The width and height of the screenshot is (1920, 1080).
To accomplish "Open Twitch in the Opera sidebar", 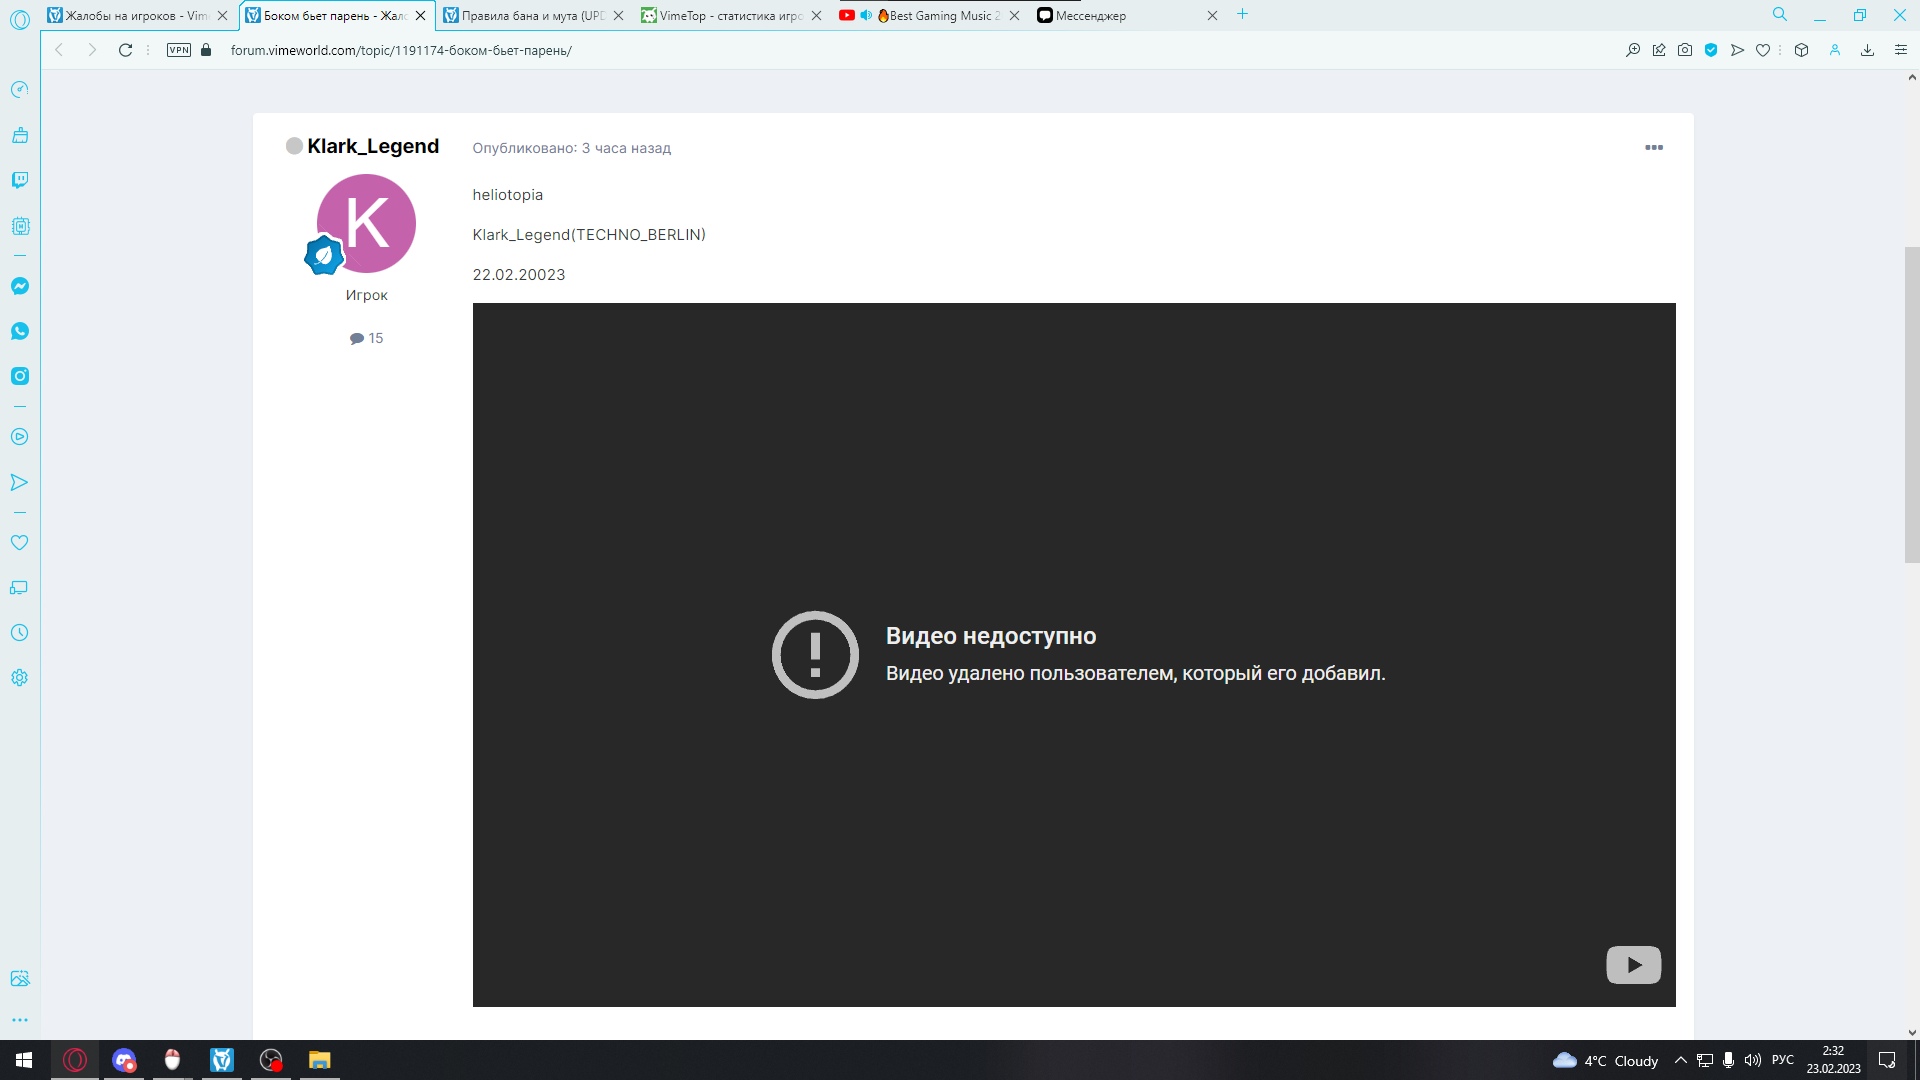I will pos(20,180).
